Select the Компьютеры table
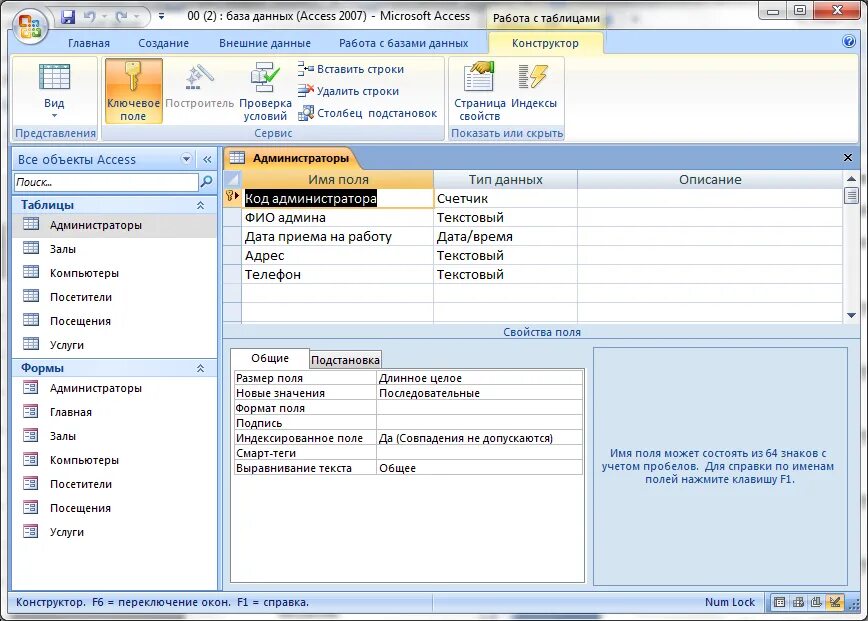 coord(114,273)
